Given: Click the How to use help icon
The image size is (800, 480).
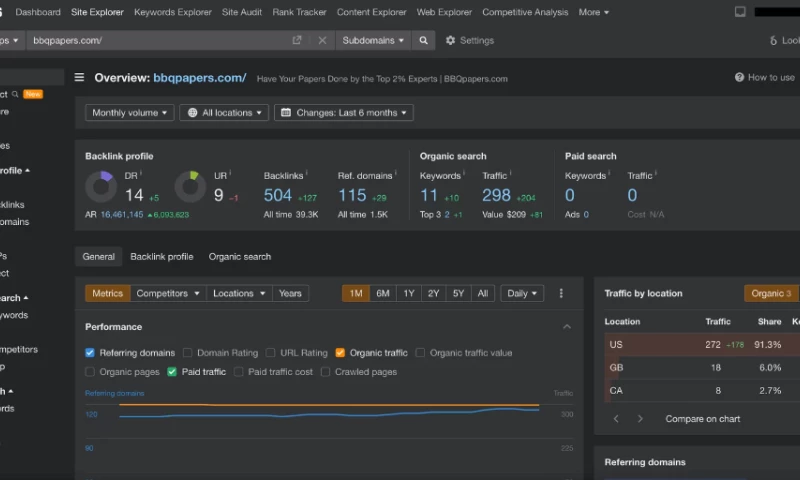Looking at the screenshot, I should (739, 77).
